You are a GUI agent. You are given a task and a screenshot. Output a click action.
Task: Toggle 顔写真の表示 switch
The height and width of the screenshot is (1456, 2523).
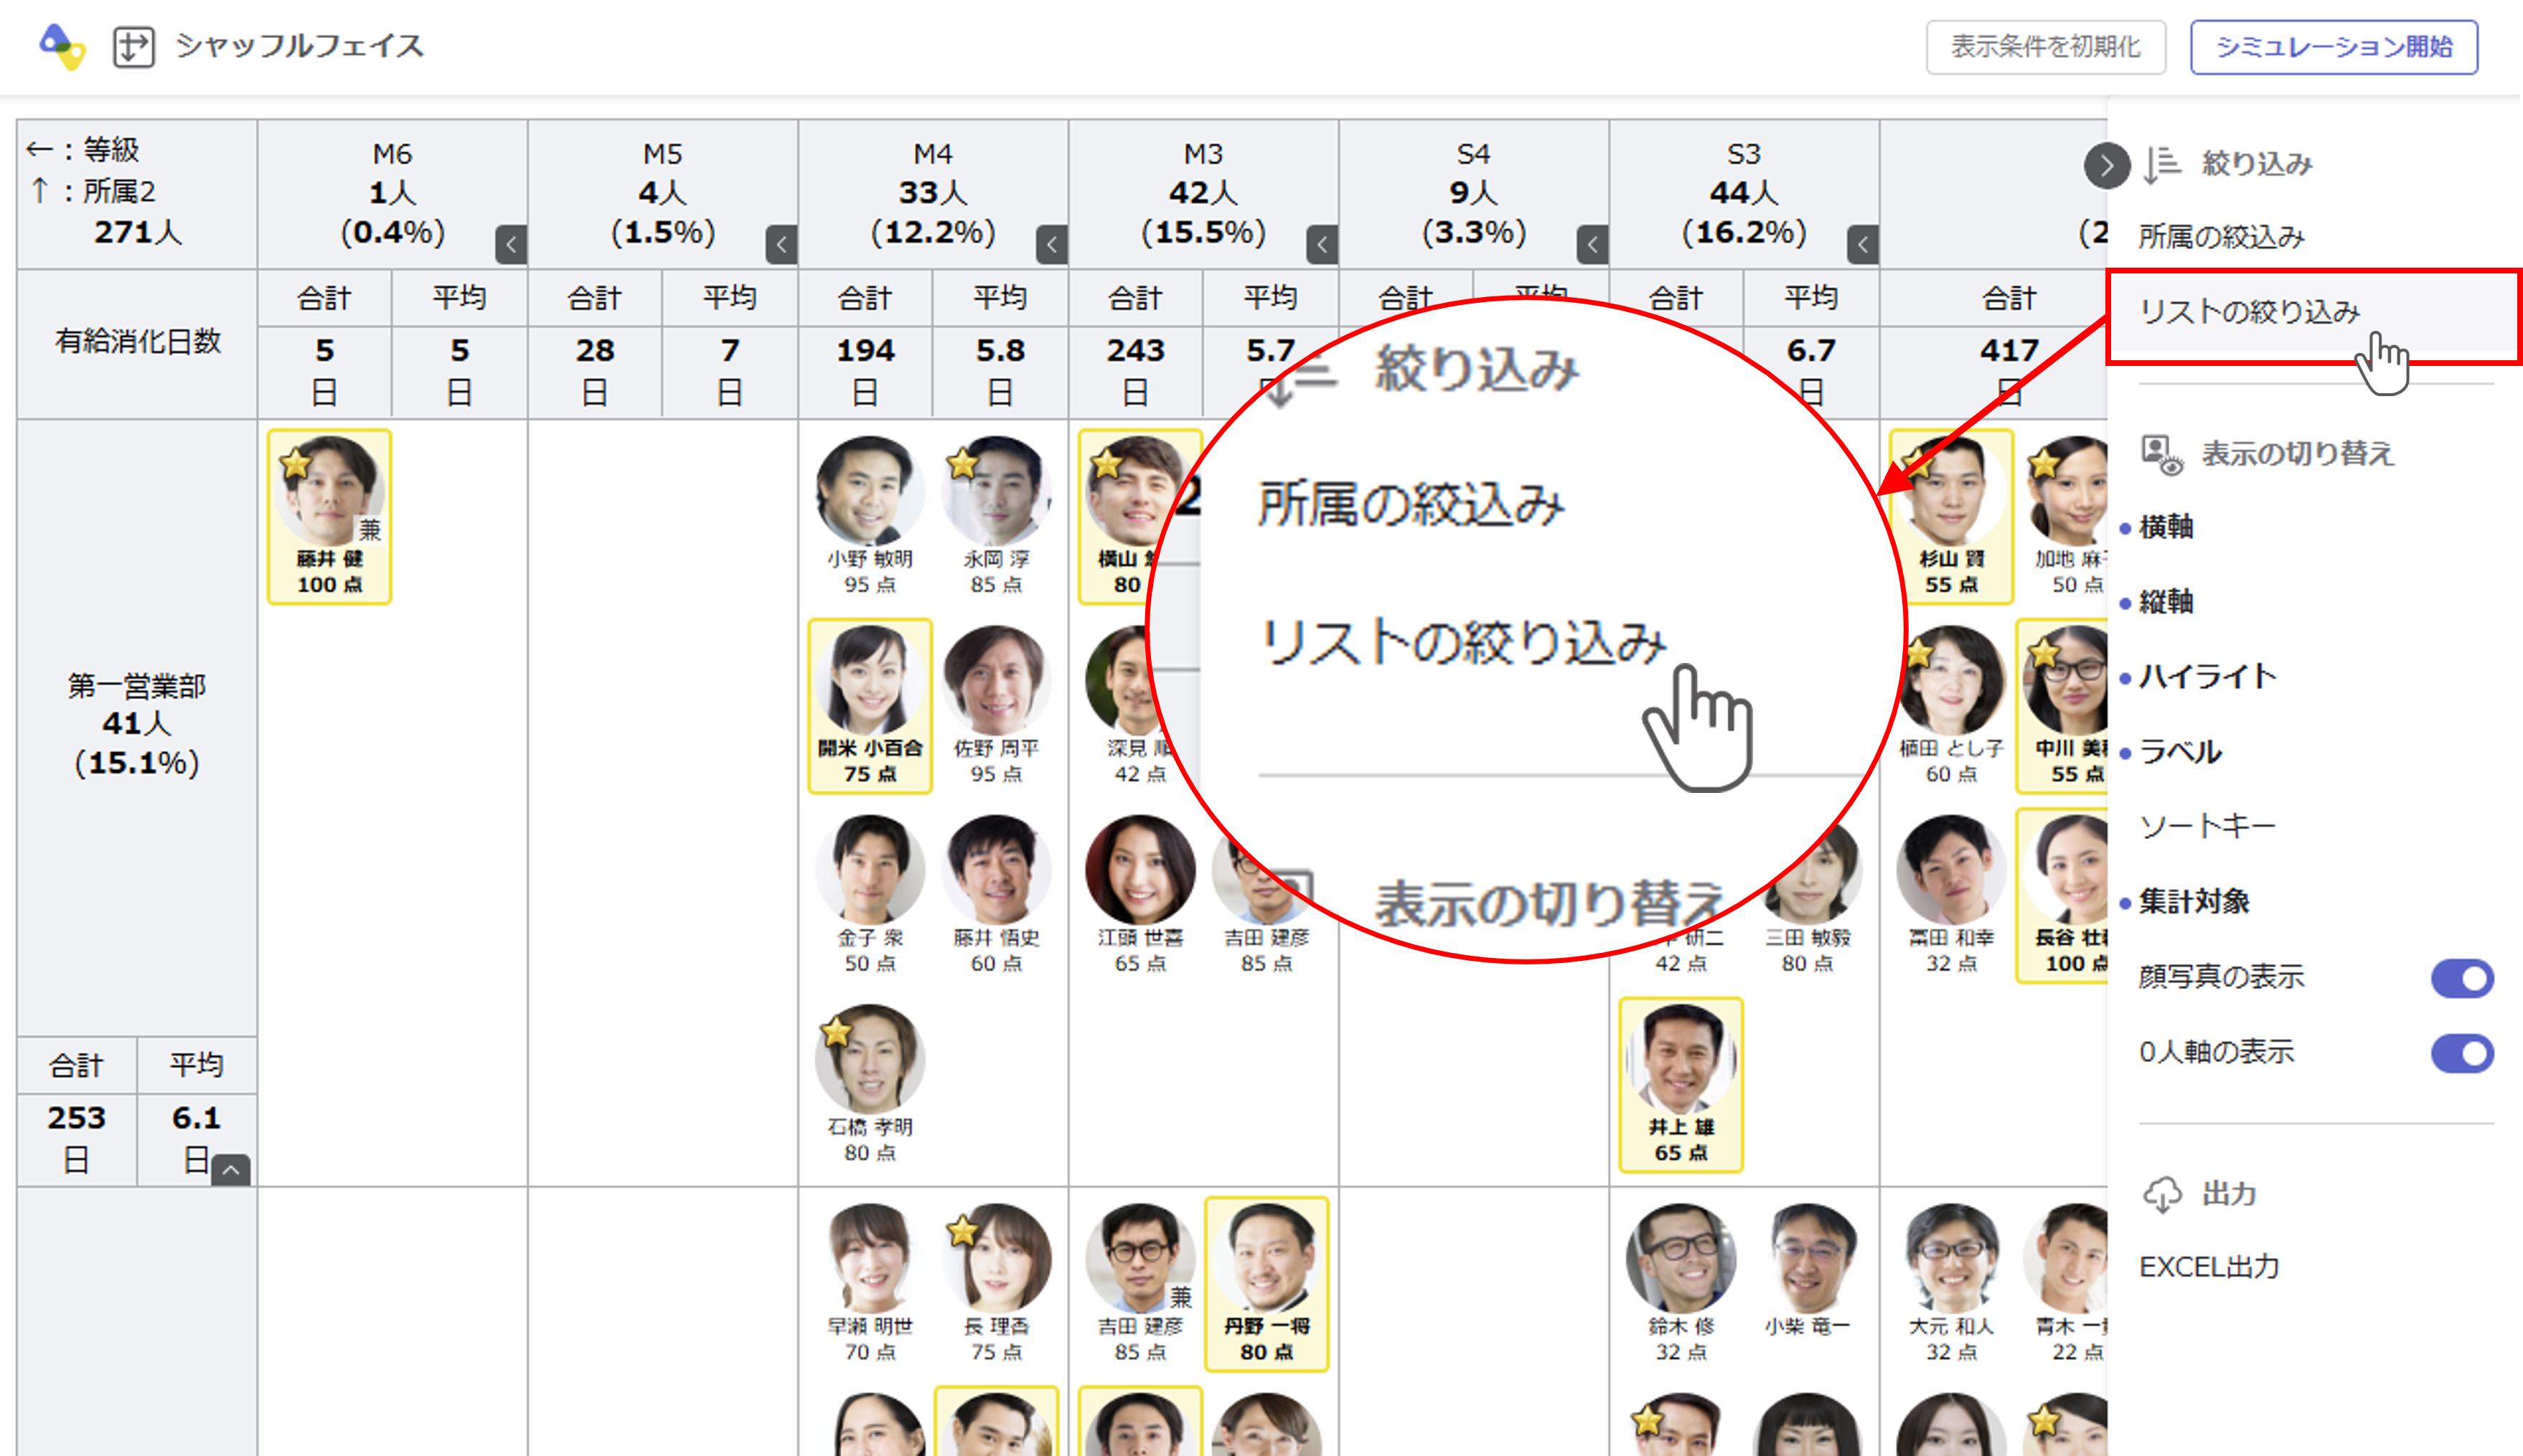2462,978
